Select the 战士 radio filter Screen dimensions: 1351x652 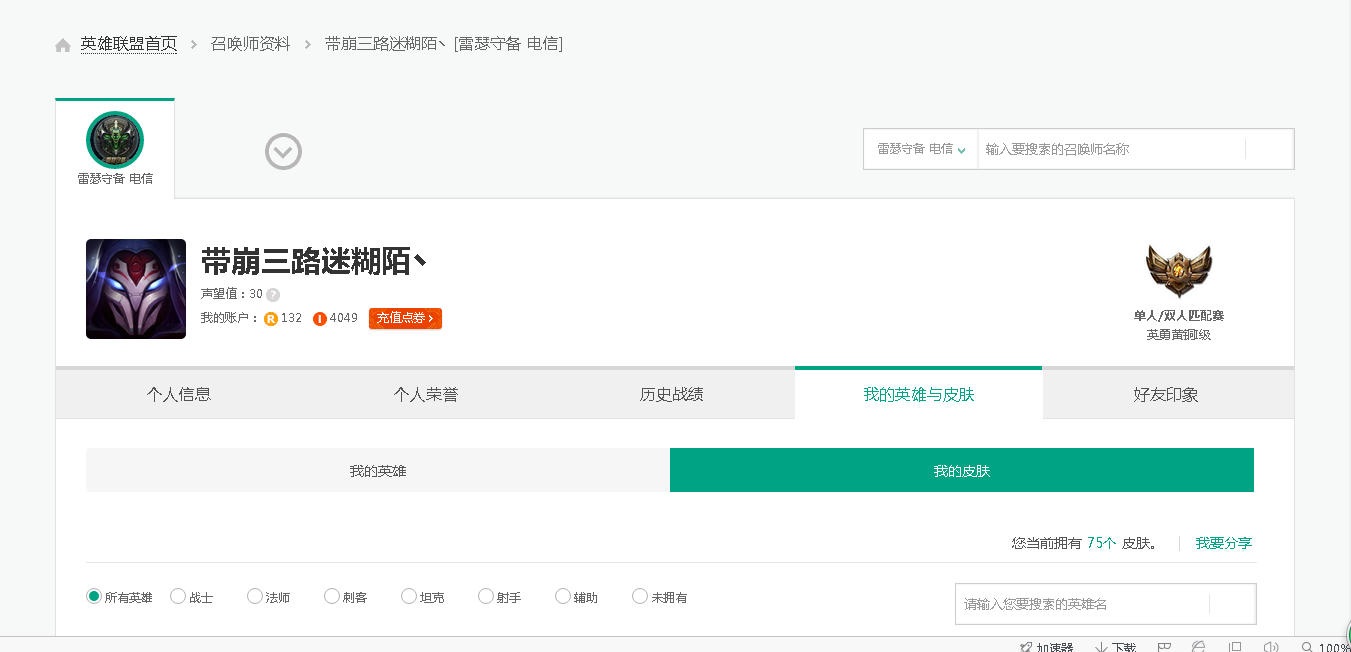pos(178,596)
